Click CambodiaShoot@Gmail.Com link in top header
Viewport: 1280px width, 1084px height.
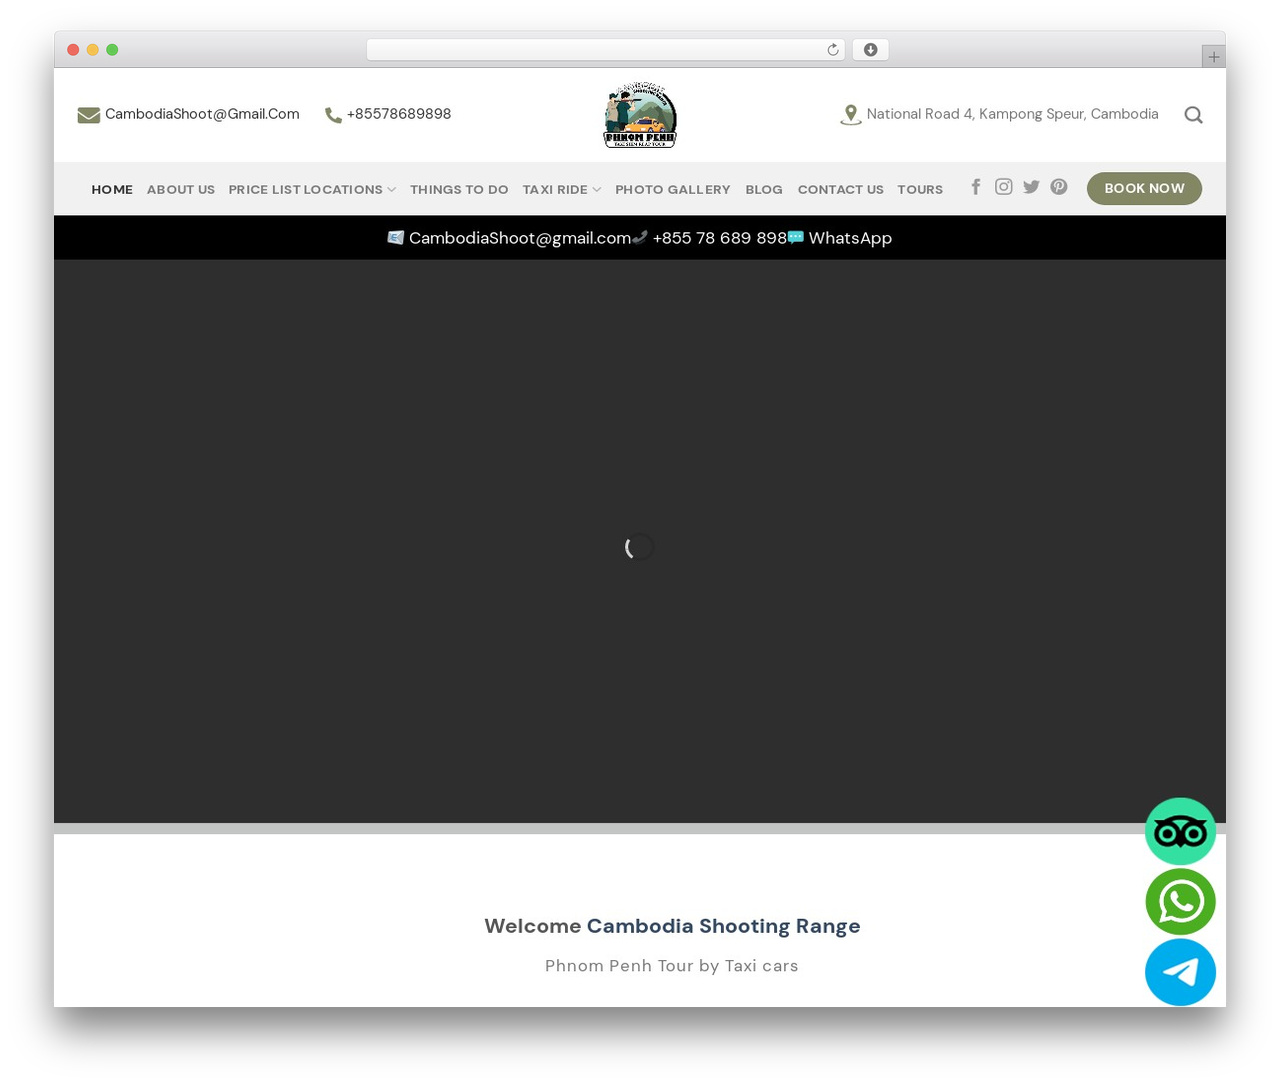click(202, 114)
